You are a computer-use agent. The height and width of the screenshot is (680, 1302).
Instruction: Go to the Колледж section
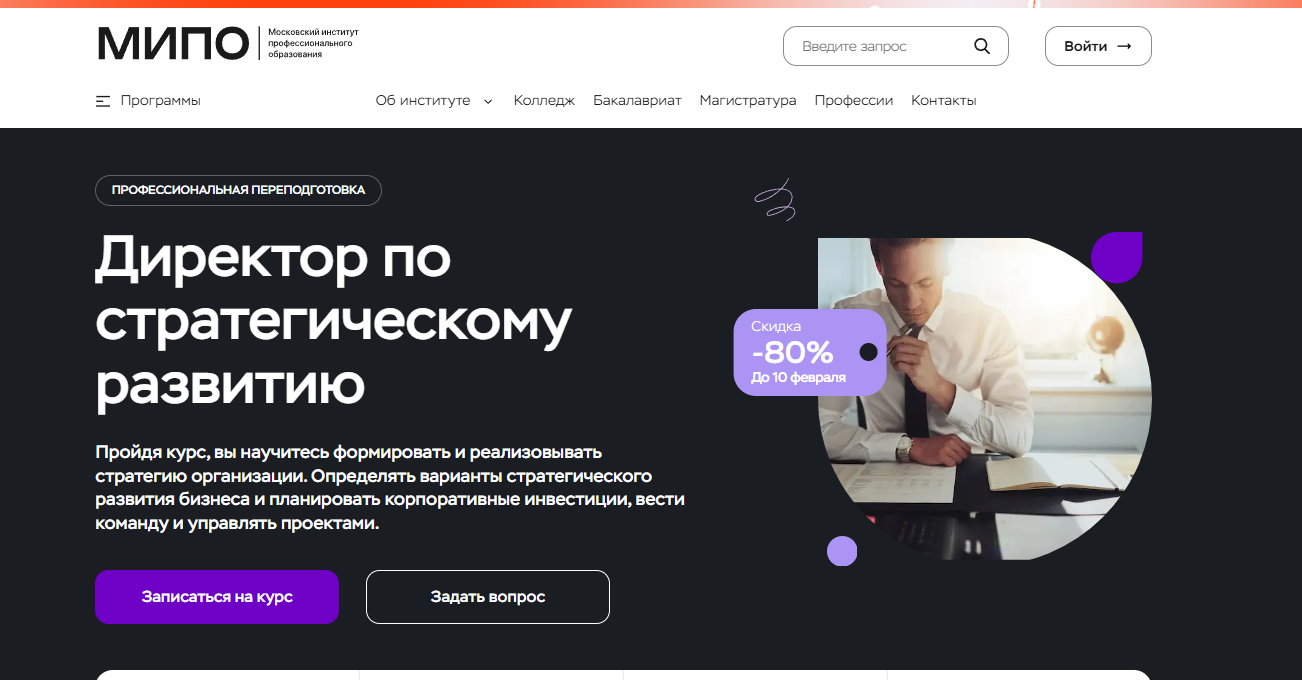544,101
